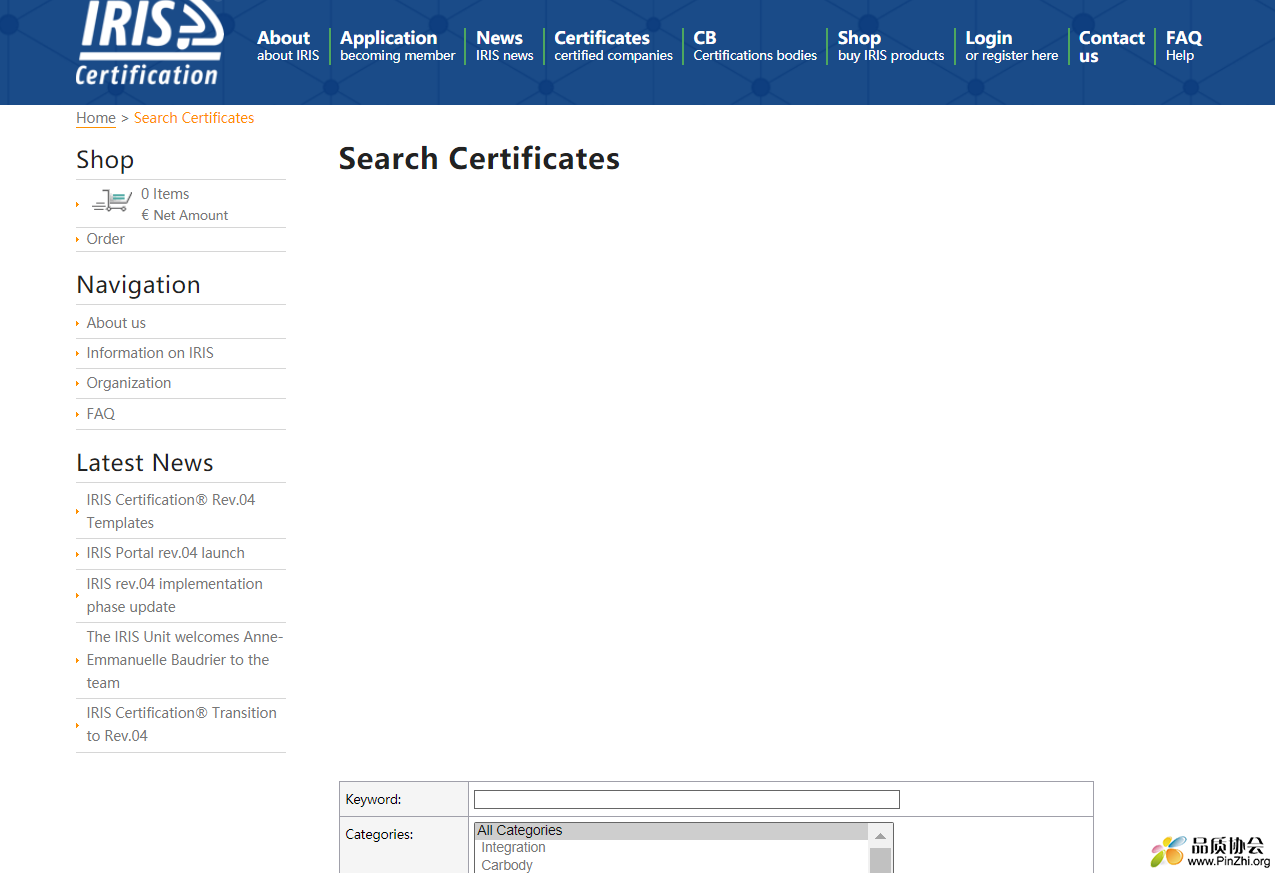Open the Contact us menu
The height and width of the screenshot is (873, 1275).
coord(1111,47)
